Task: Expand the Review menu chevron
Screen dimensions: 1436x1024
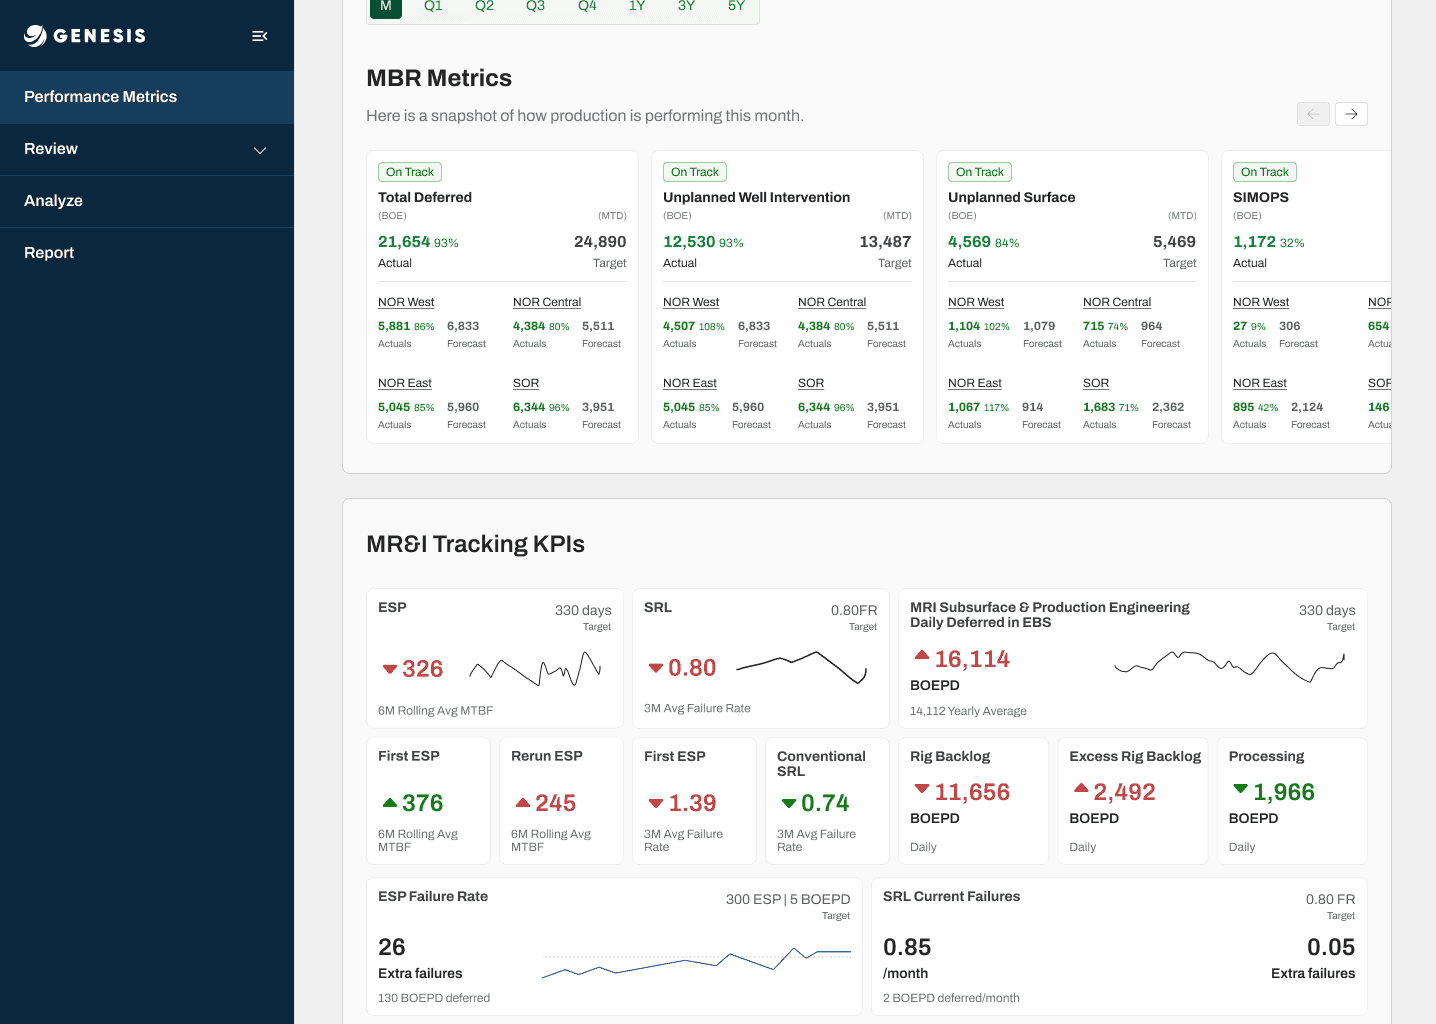Action: 260,150
